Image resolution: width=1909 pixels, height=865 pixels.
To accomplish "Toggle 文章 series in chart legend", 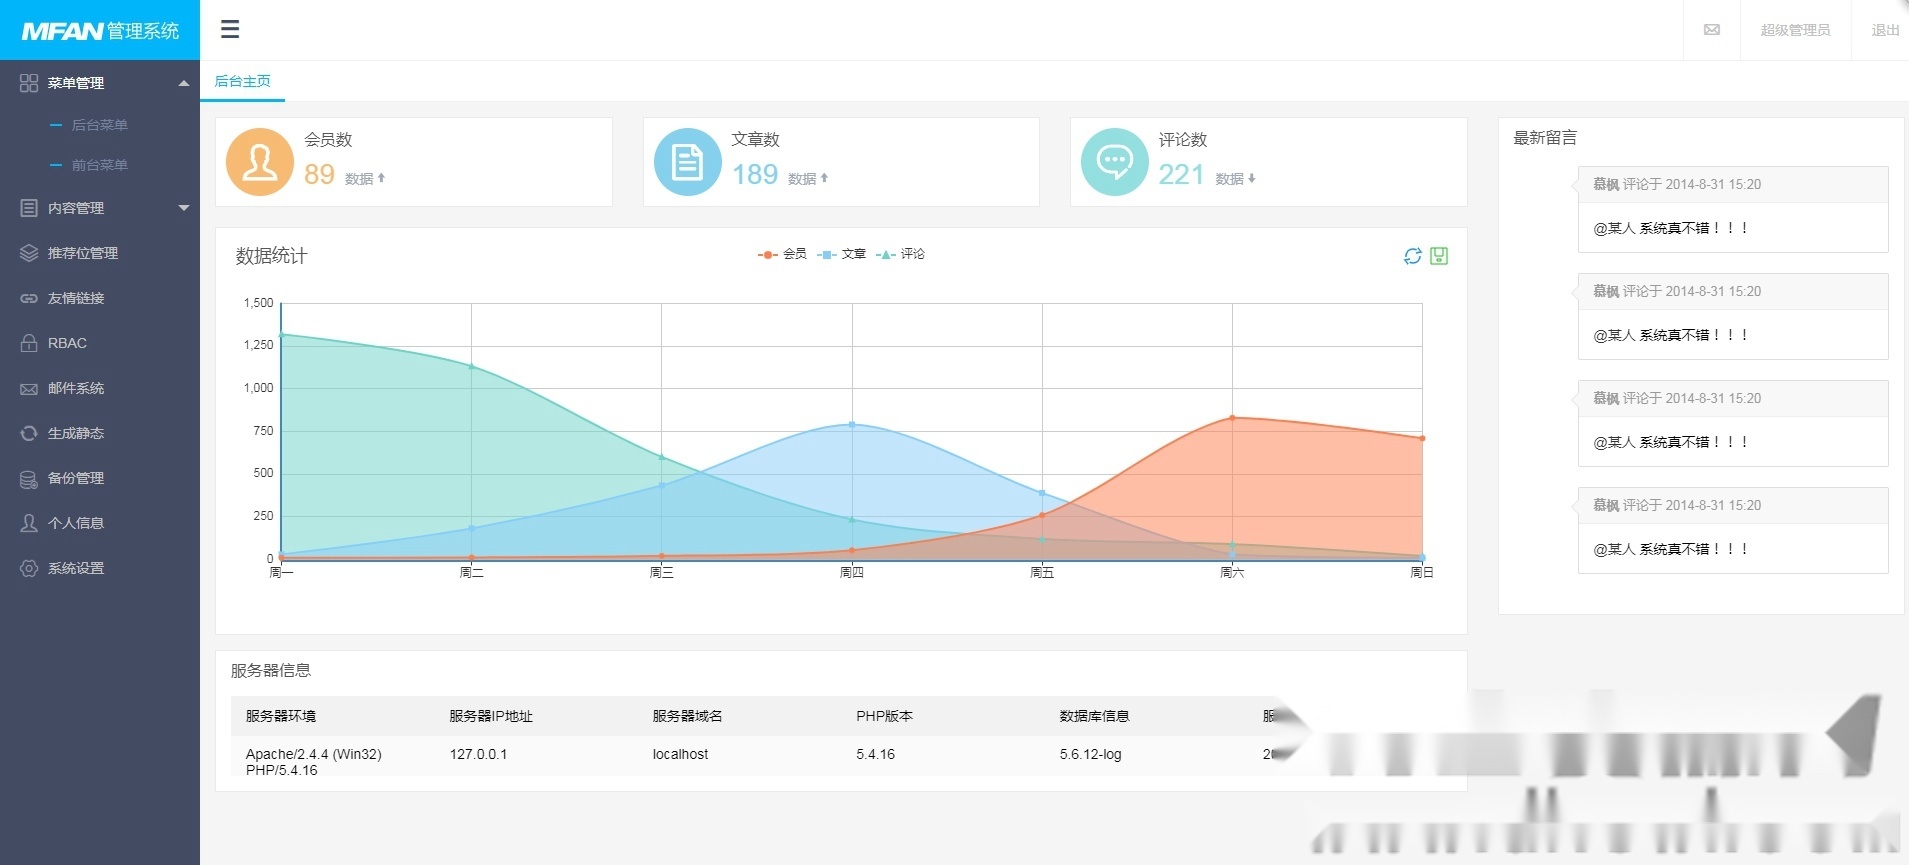I will click(x=842, y=254).
